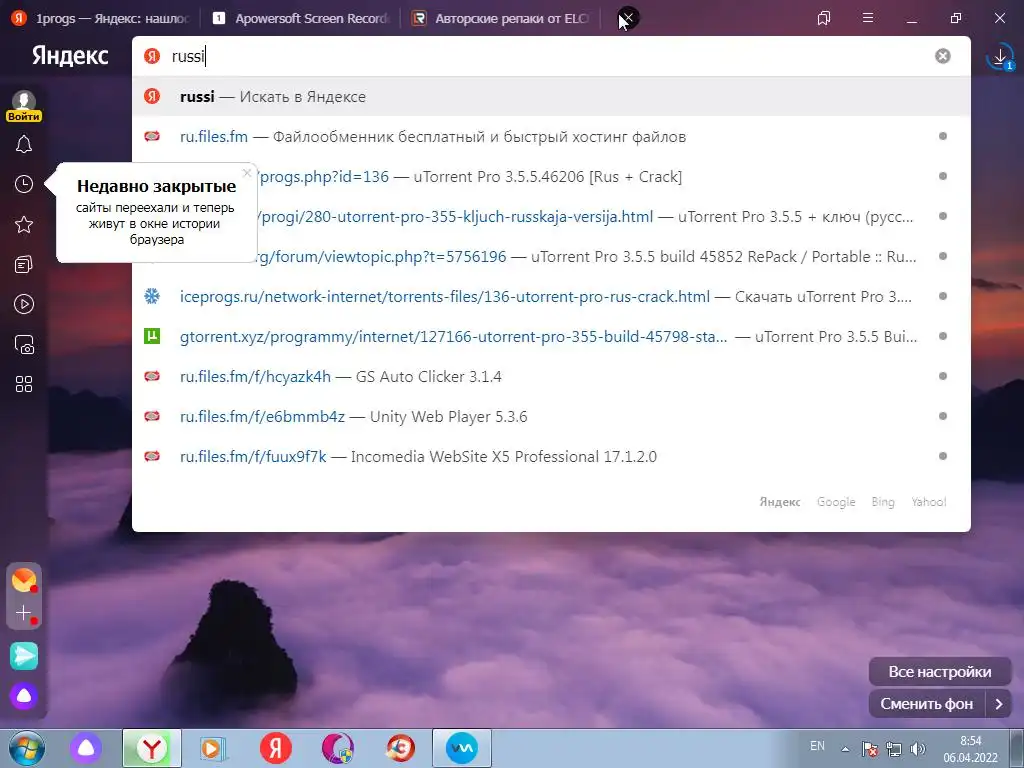The image size is (1024, 768).
Task: Open ru.files.fm suggestion
Action: tap(551, 136)
